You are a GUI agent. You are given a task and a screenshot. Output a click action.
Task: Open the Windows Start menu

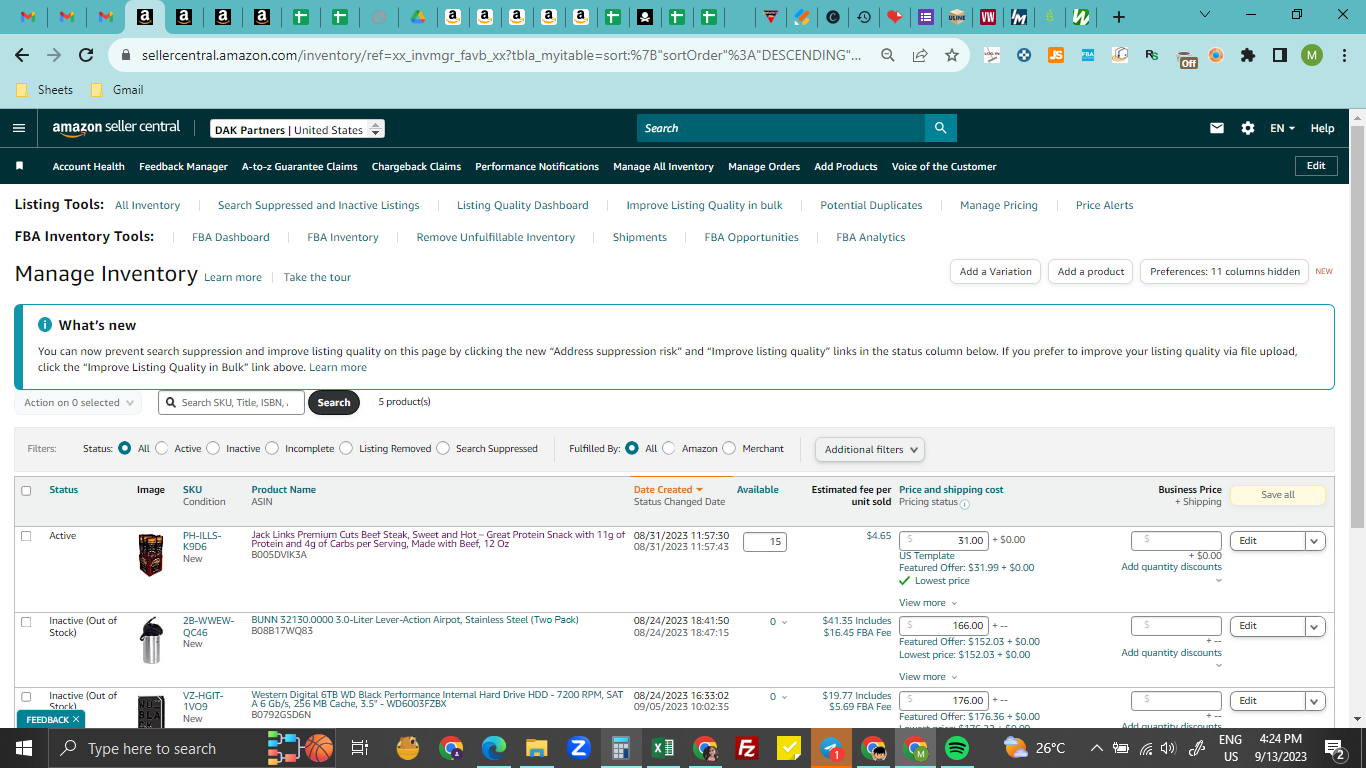[24, 748]
